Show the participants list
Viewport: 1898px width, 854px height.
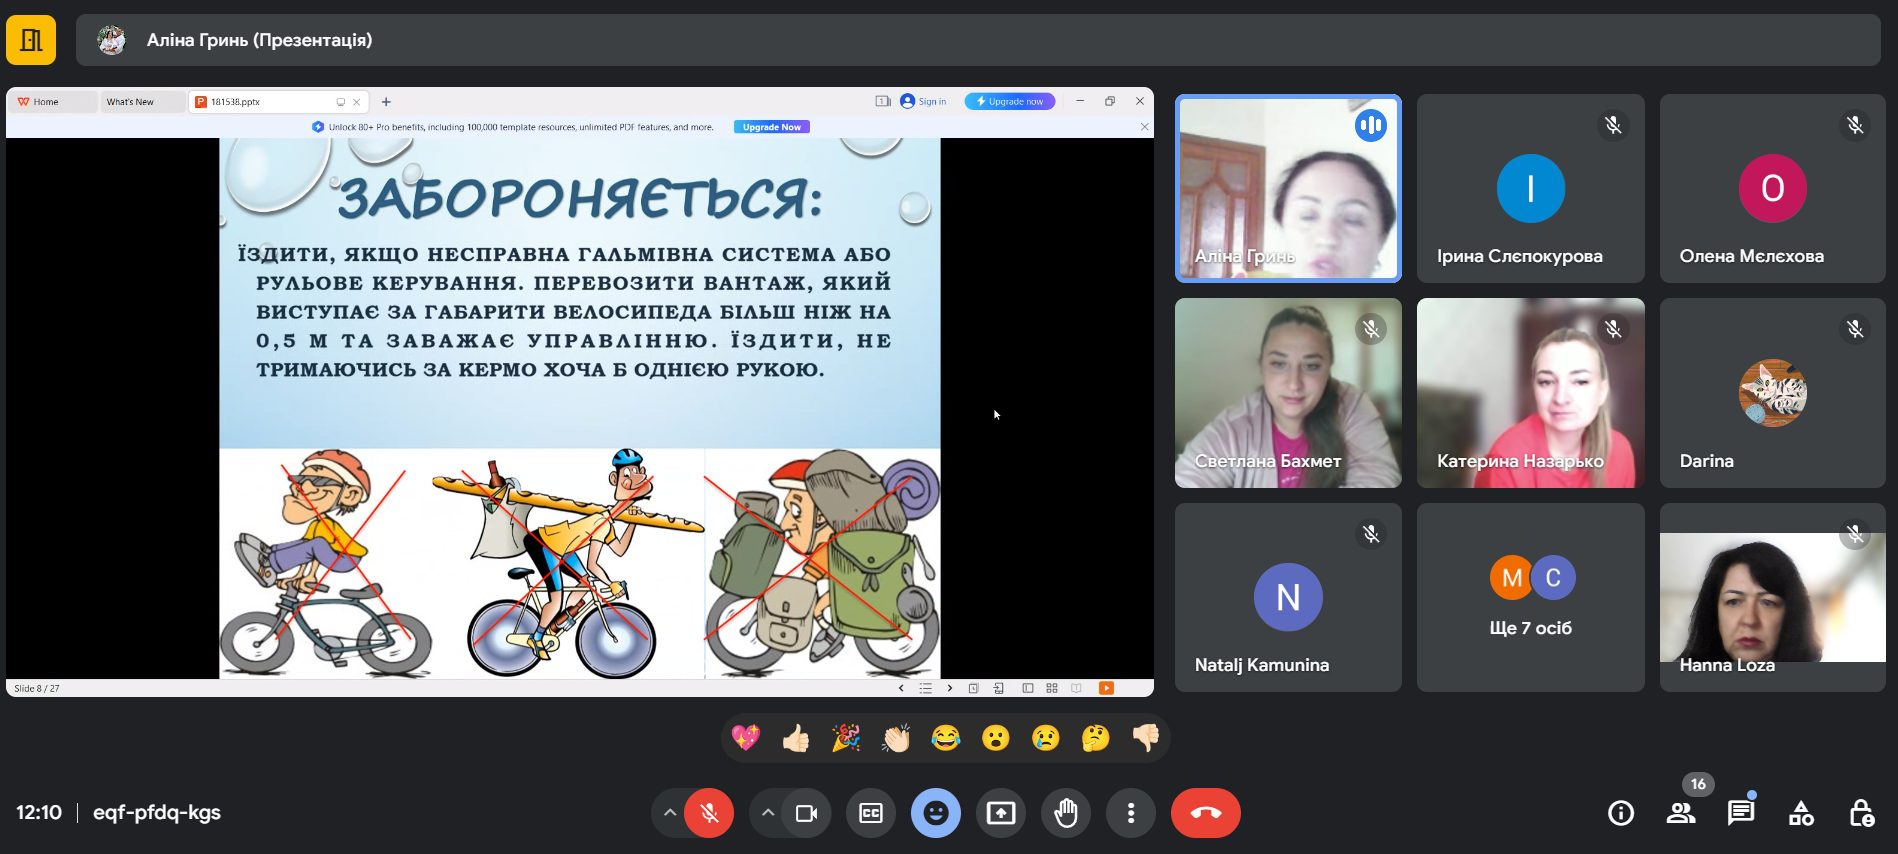point(1681,813)
